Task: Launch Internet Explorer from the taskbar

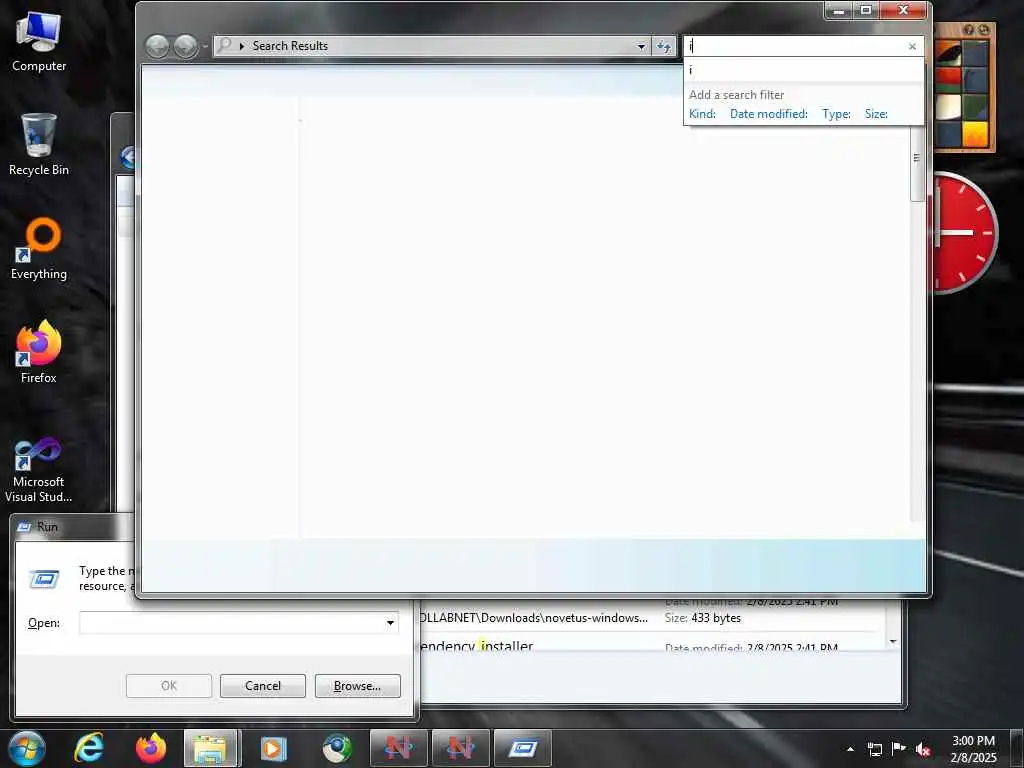Action: 89,748
